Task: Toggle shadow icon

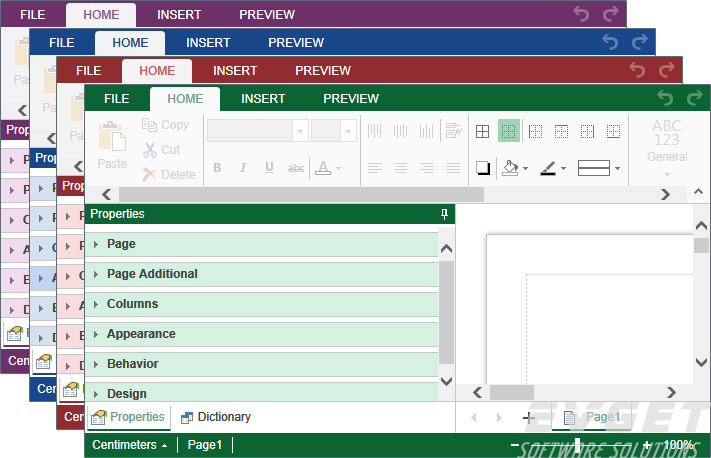Action: (x=483, y=168)
